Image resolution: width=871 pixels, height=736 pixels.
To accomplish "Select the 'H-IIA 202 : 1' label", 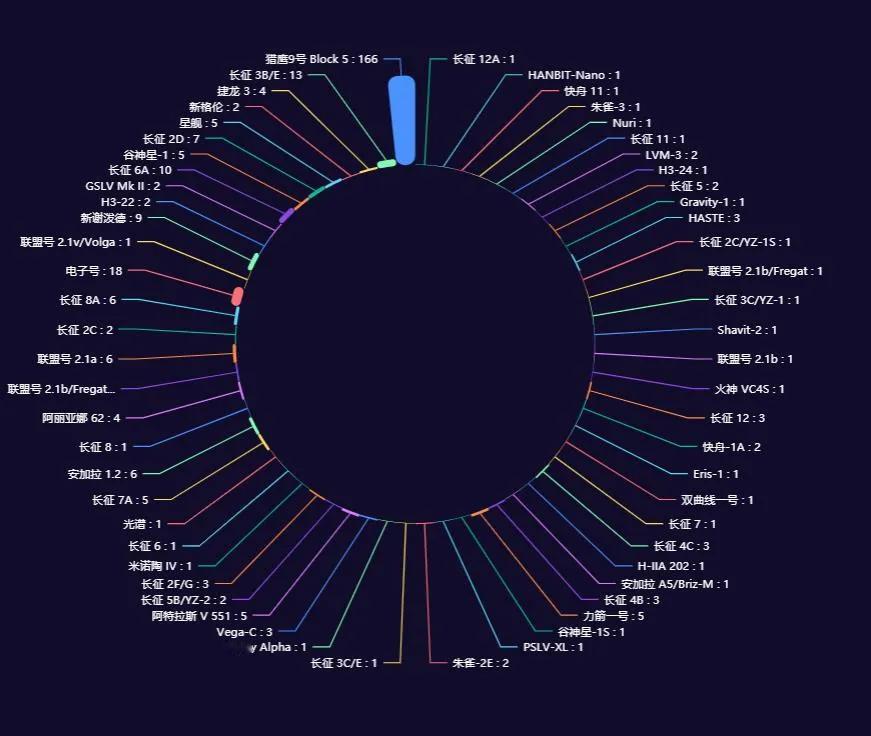I will 670,566.
